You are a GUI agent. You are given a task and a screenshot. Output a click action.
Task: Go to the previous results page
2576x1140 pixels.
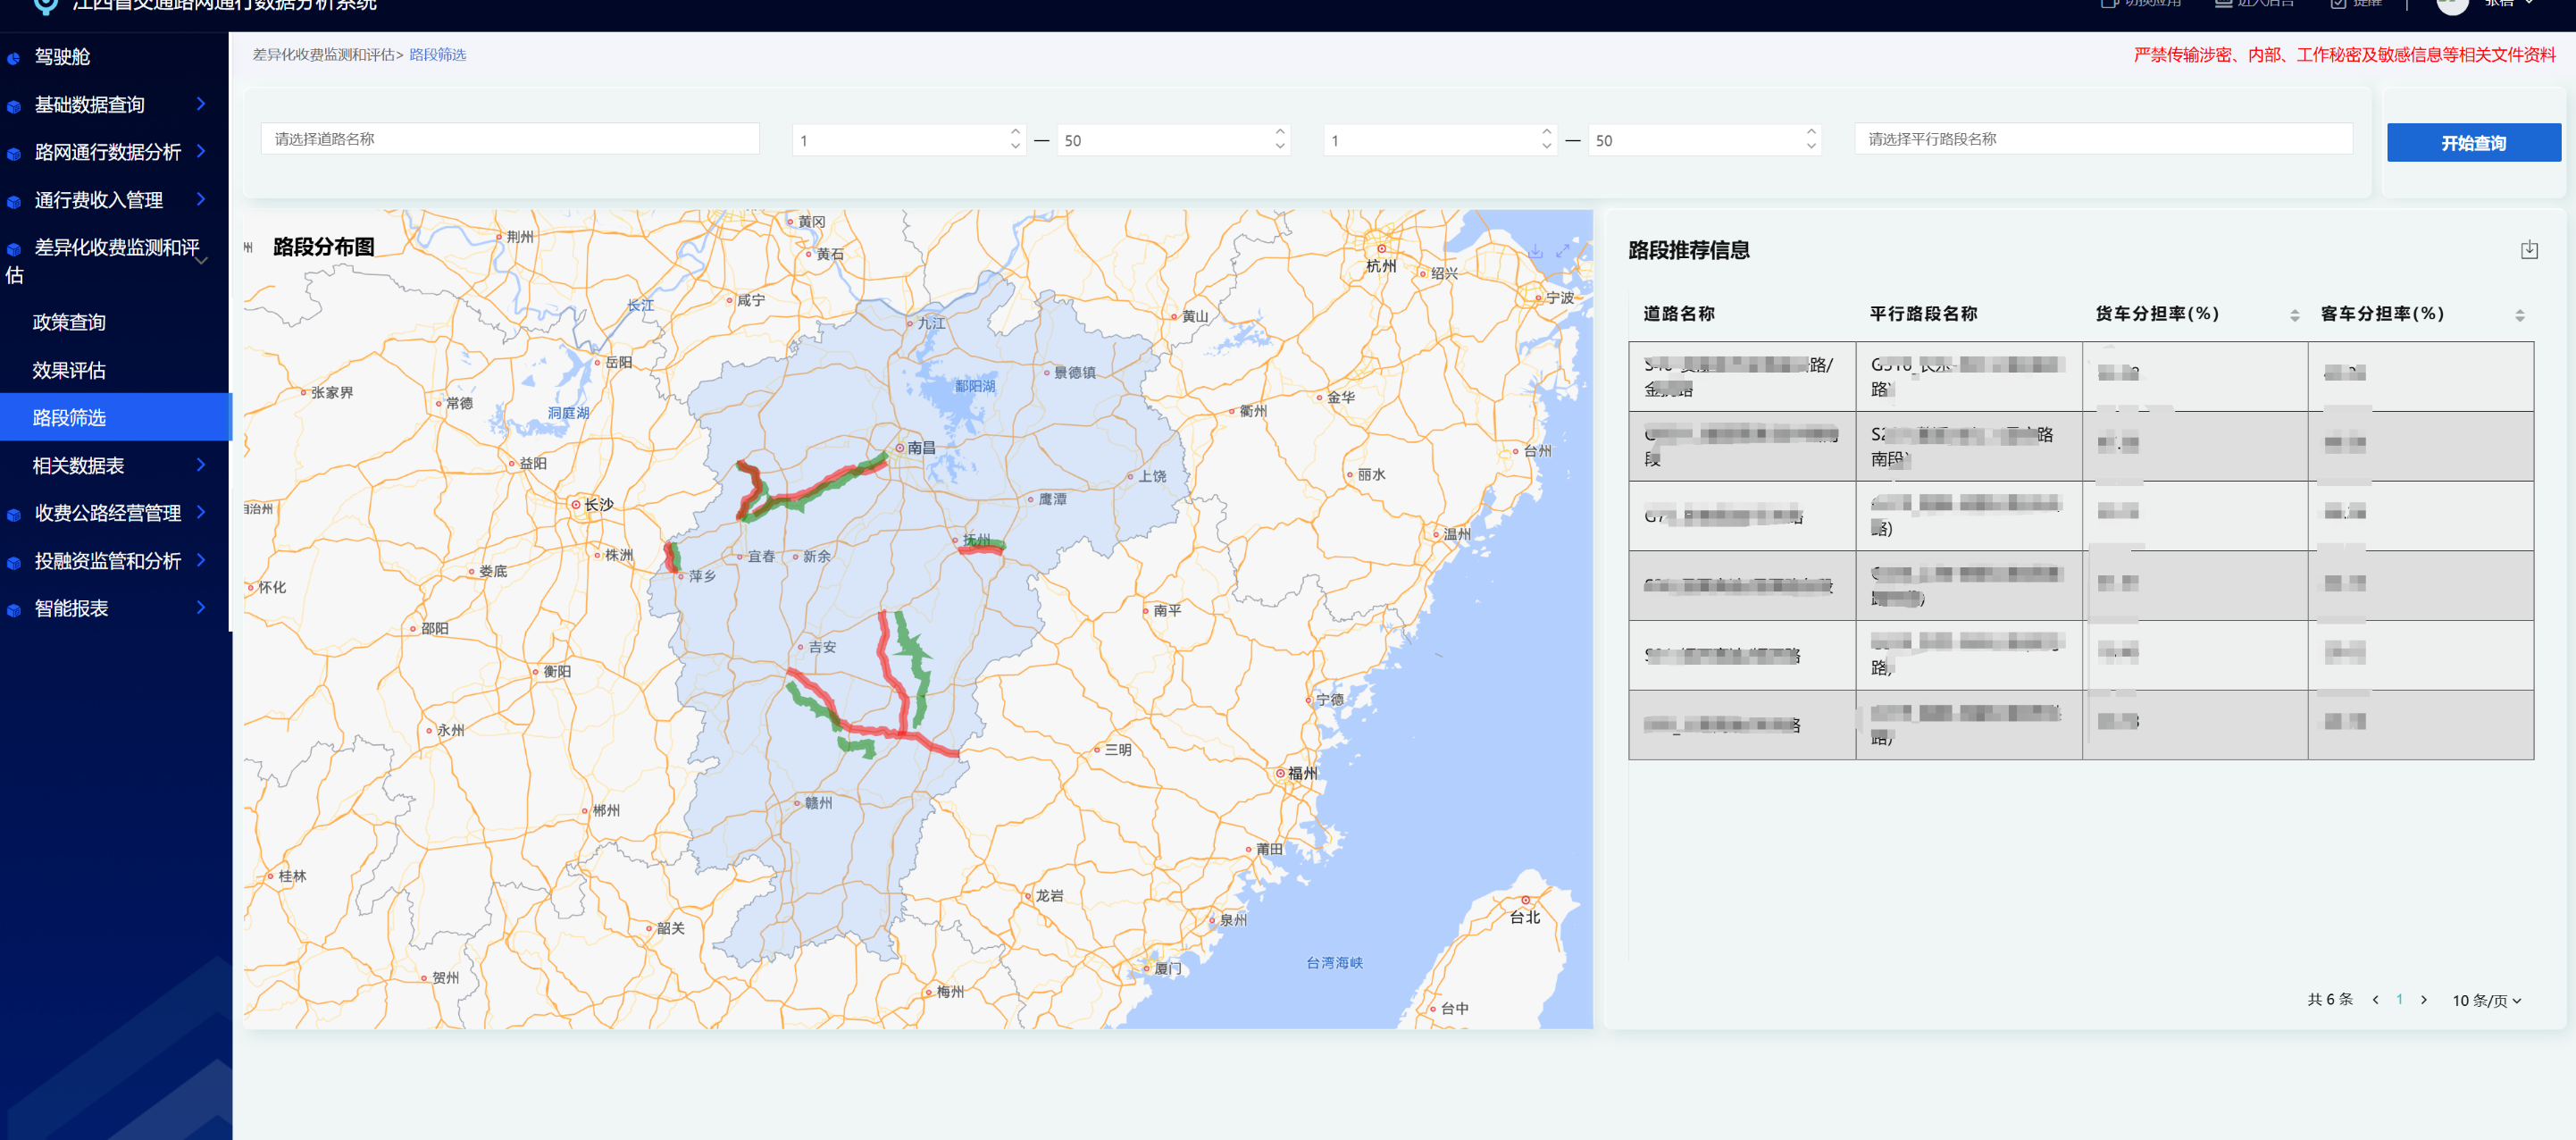(x=2375, y=1000)
